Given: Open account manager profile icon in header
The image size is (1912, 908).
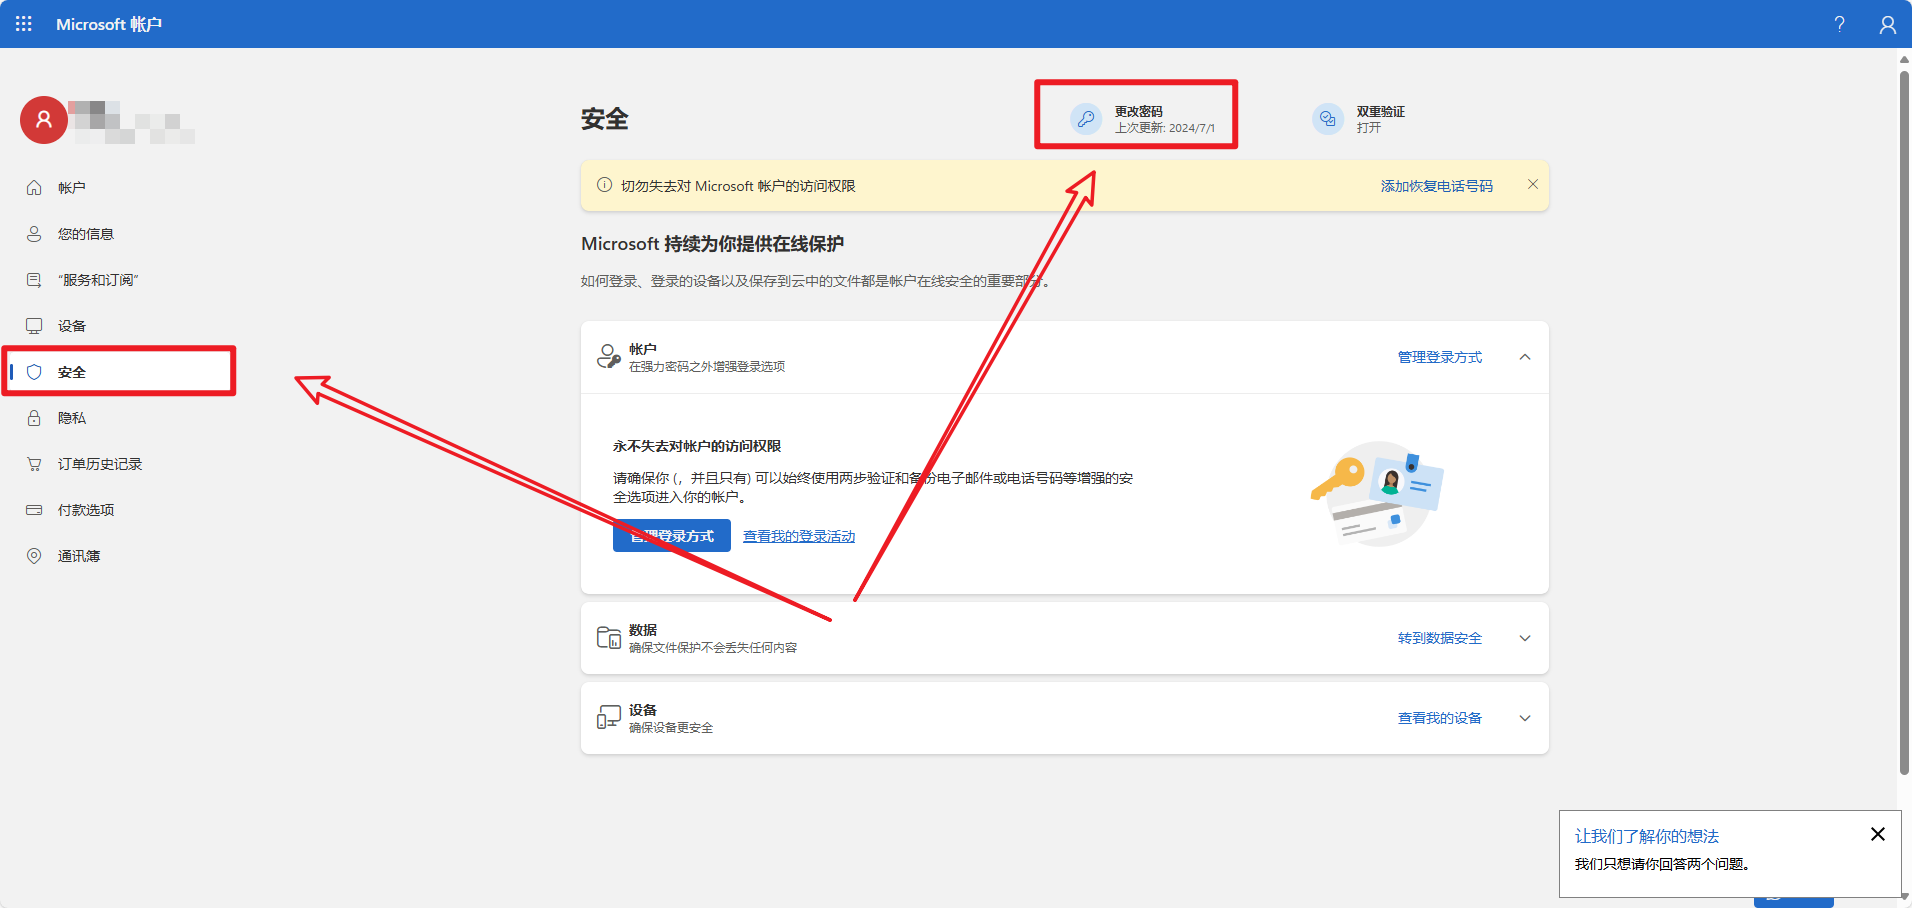Looking at the screenshot, I should click(x=1887, y=24).
